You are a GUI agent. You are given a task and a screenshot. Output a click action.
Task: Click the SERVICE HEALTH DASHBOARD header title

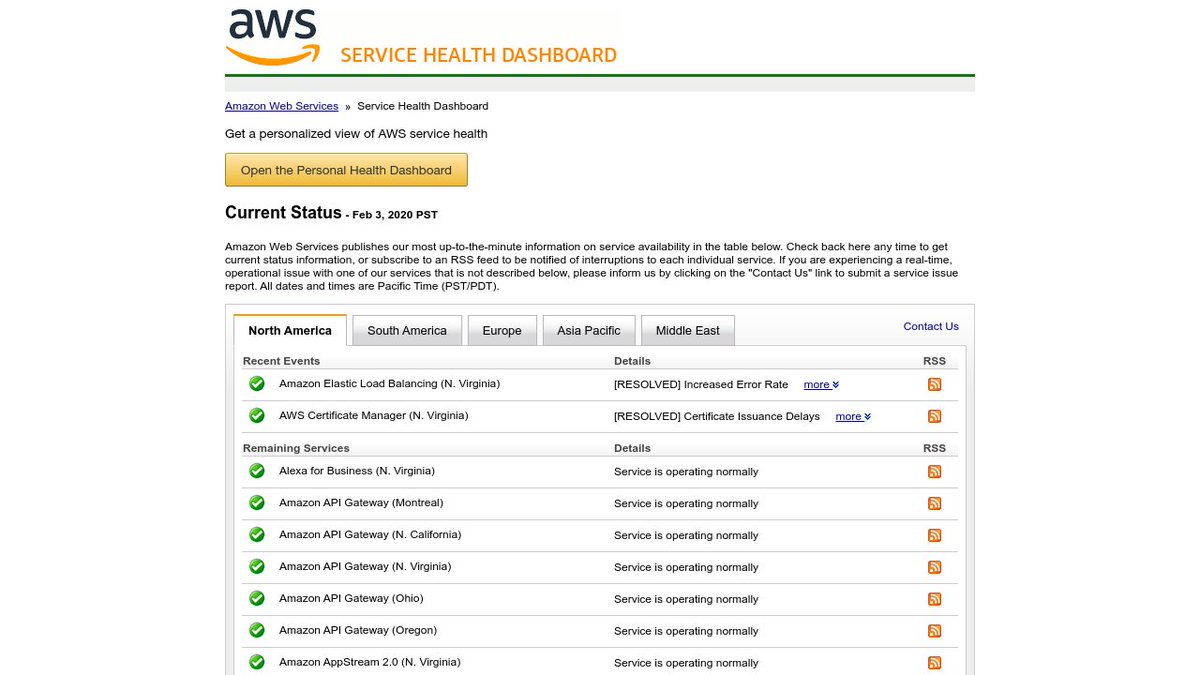coord(478,55)
